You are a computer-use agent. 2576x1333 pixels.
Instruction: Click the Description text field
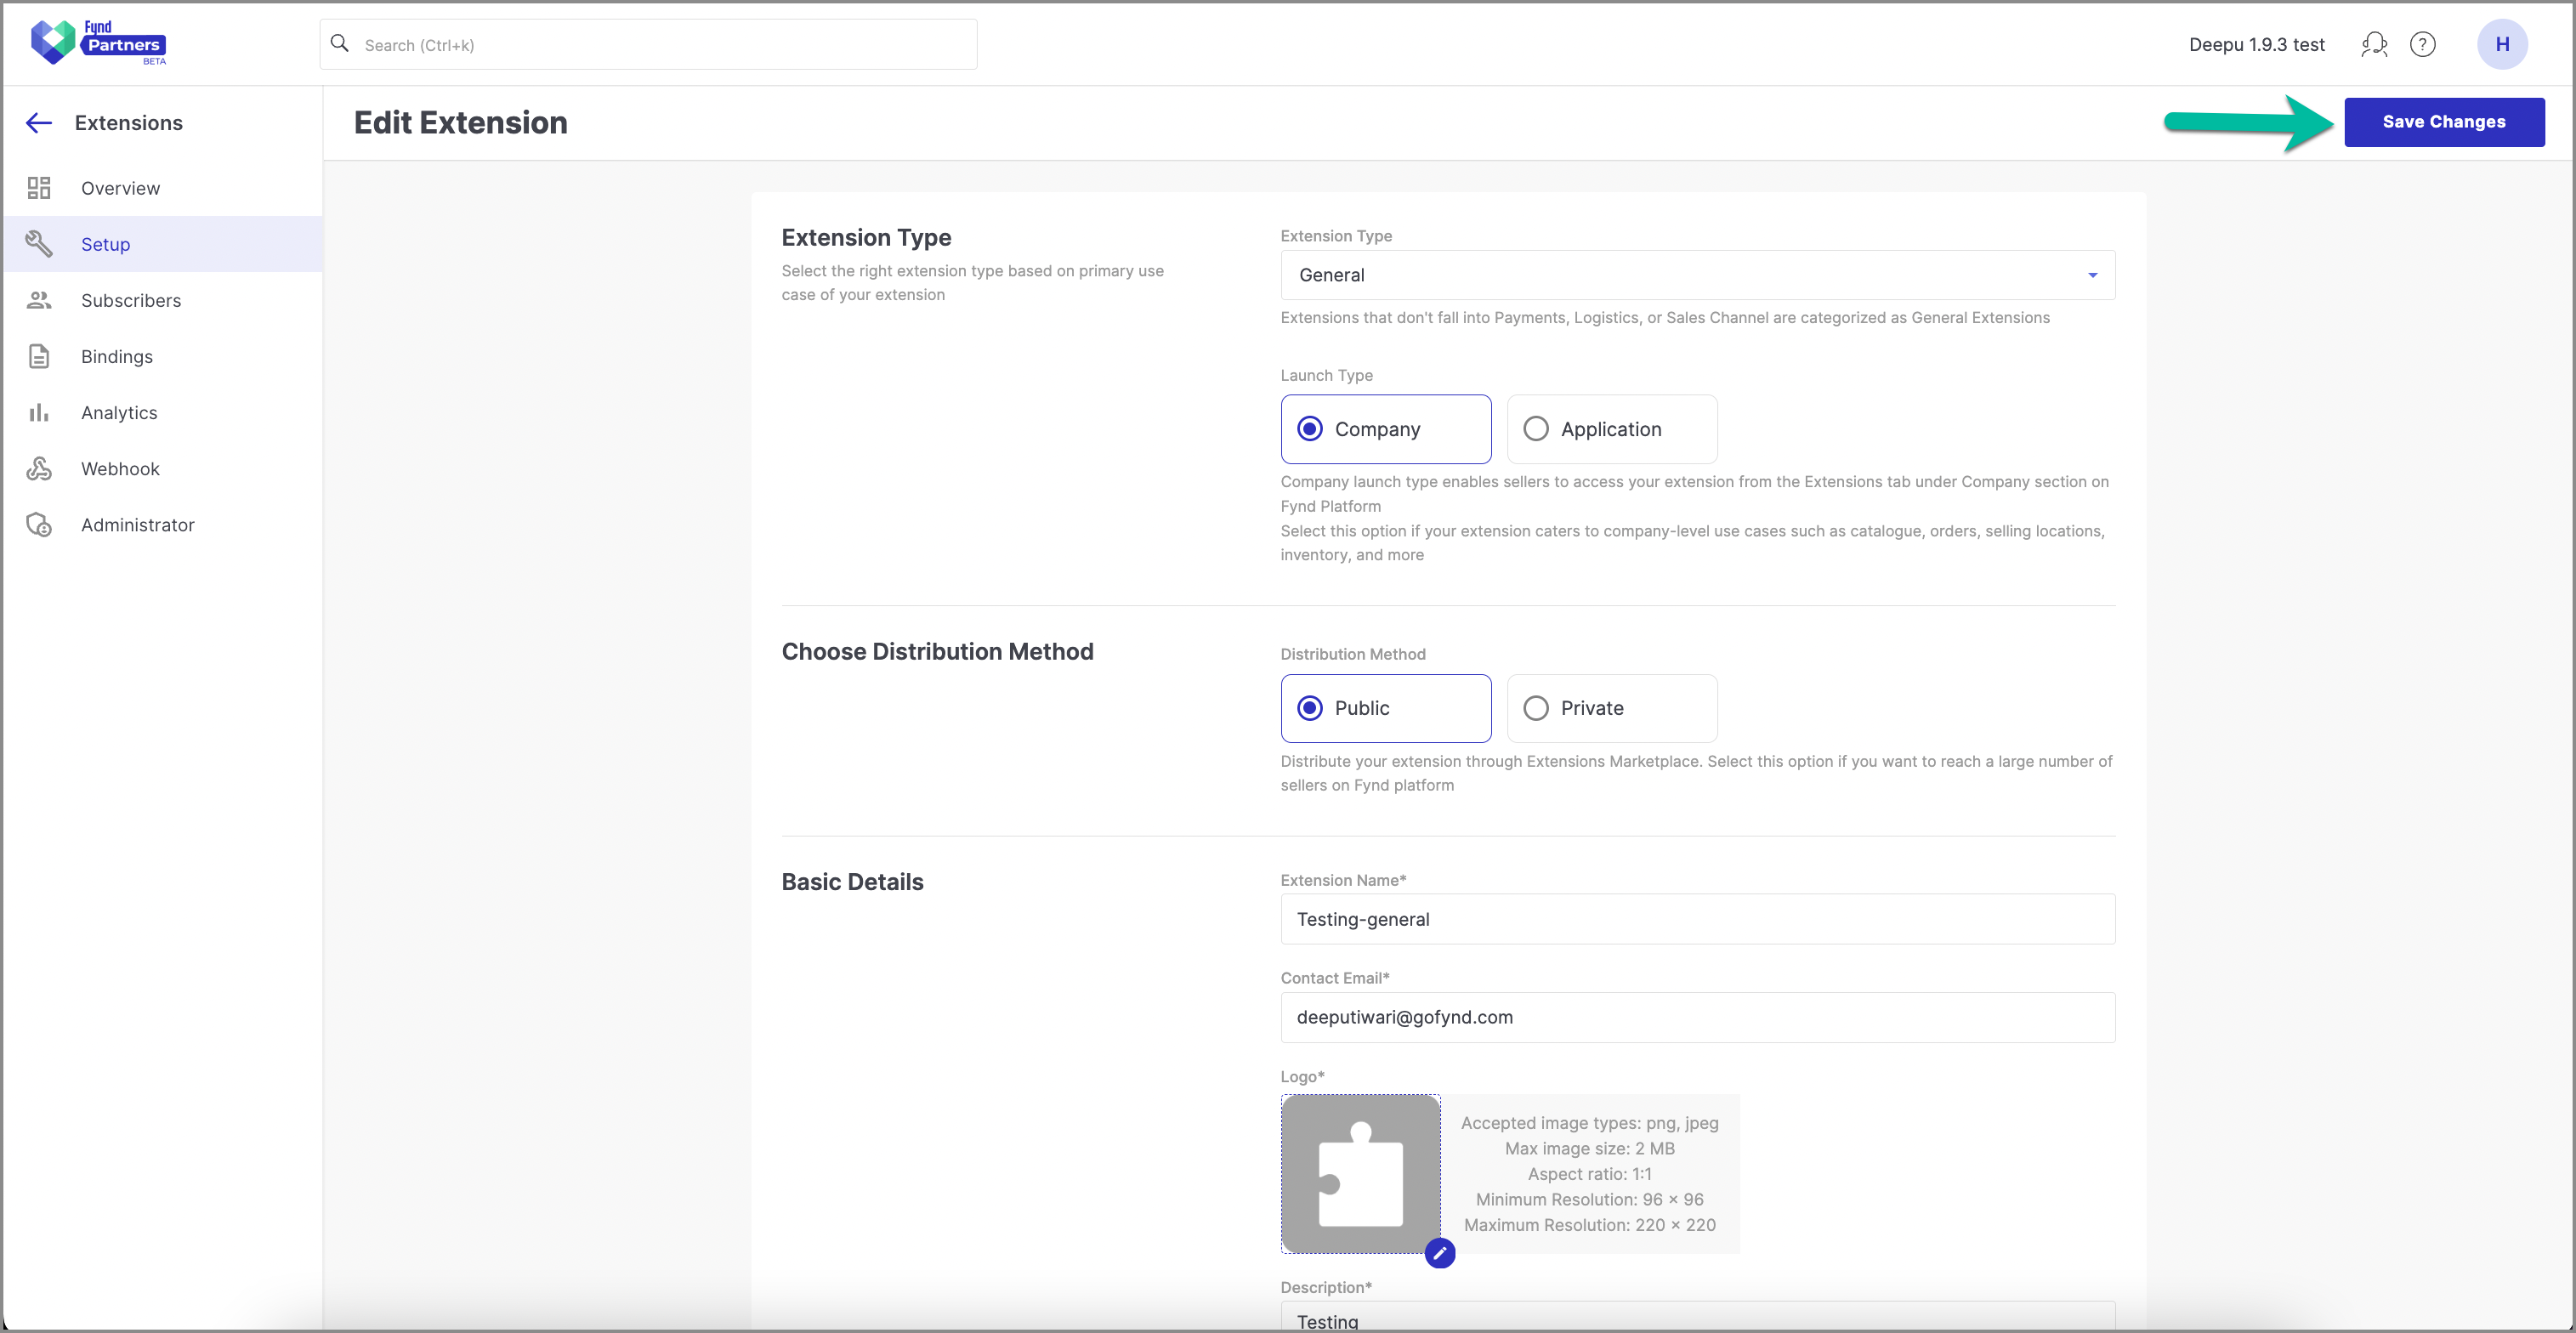point(1698,1316)
